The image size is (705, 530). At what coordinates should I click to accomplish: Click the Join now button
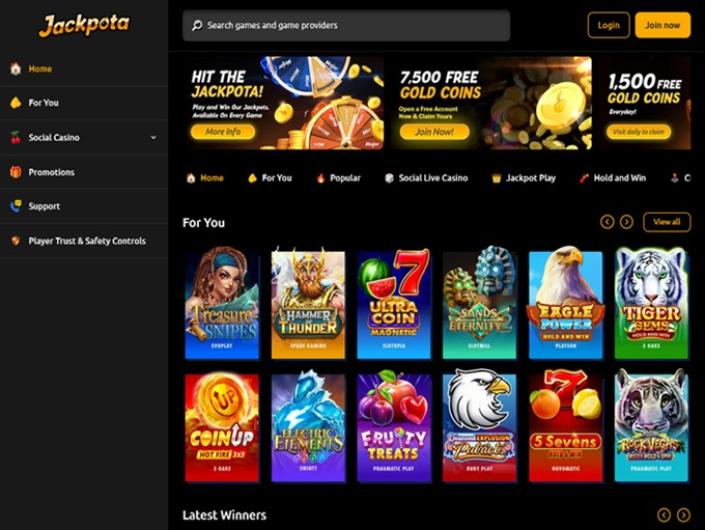[x=663, y=25]
